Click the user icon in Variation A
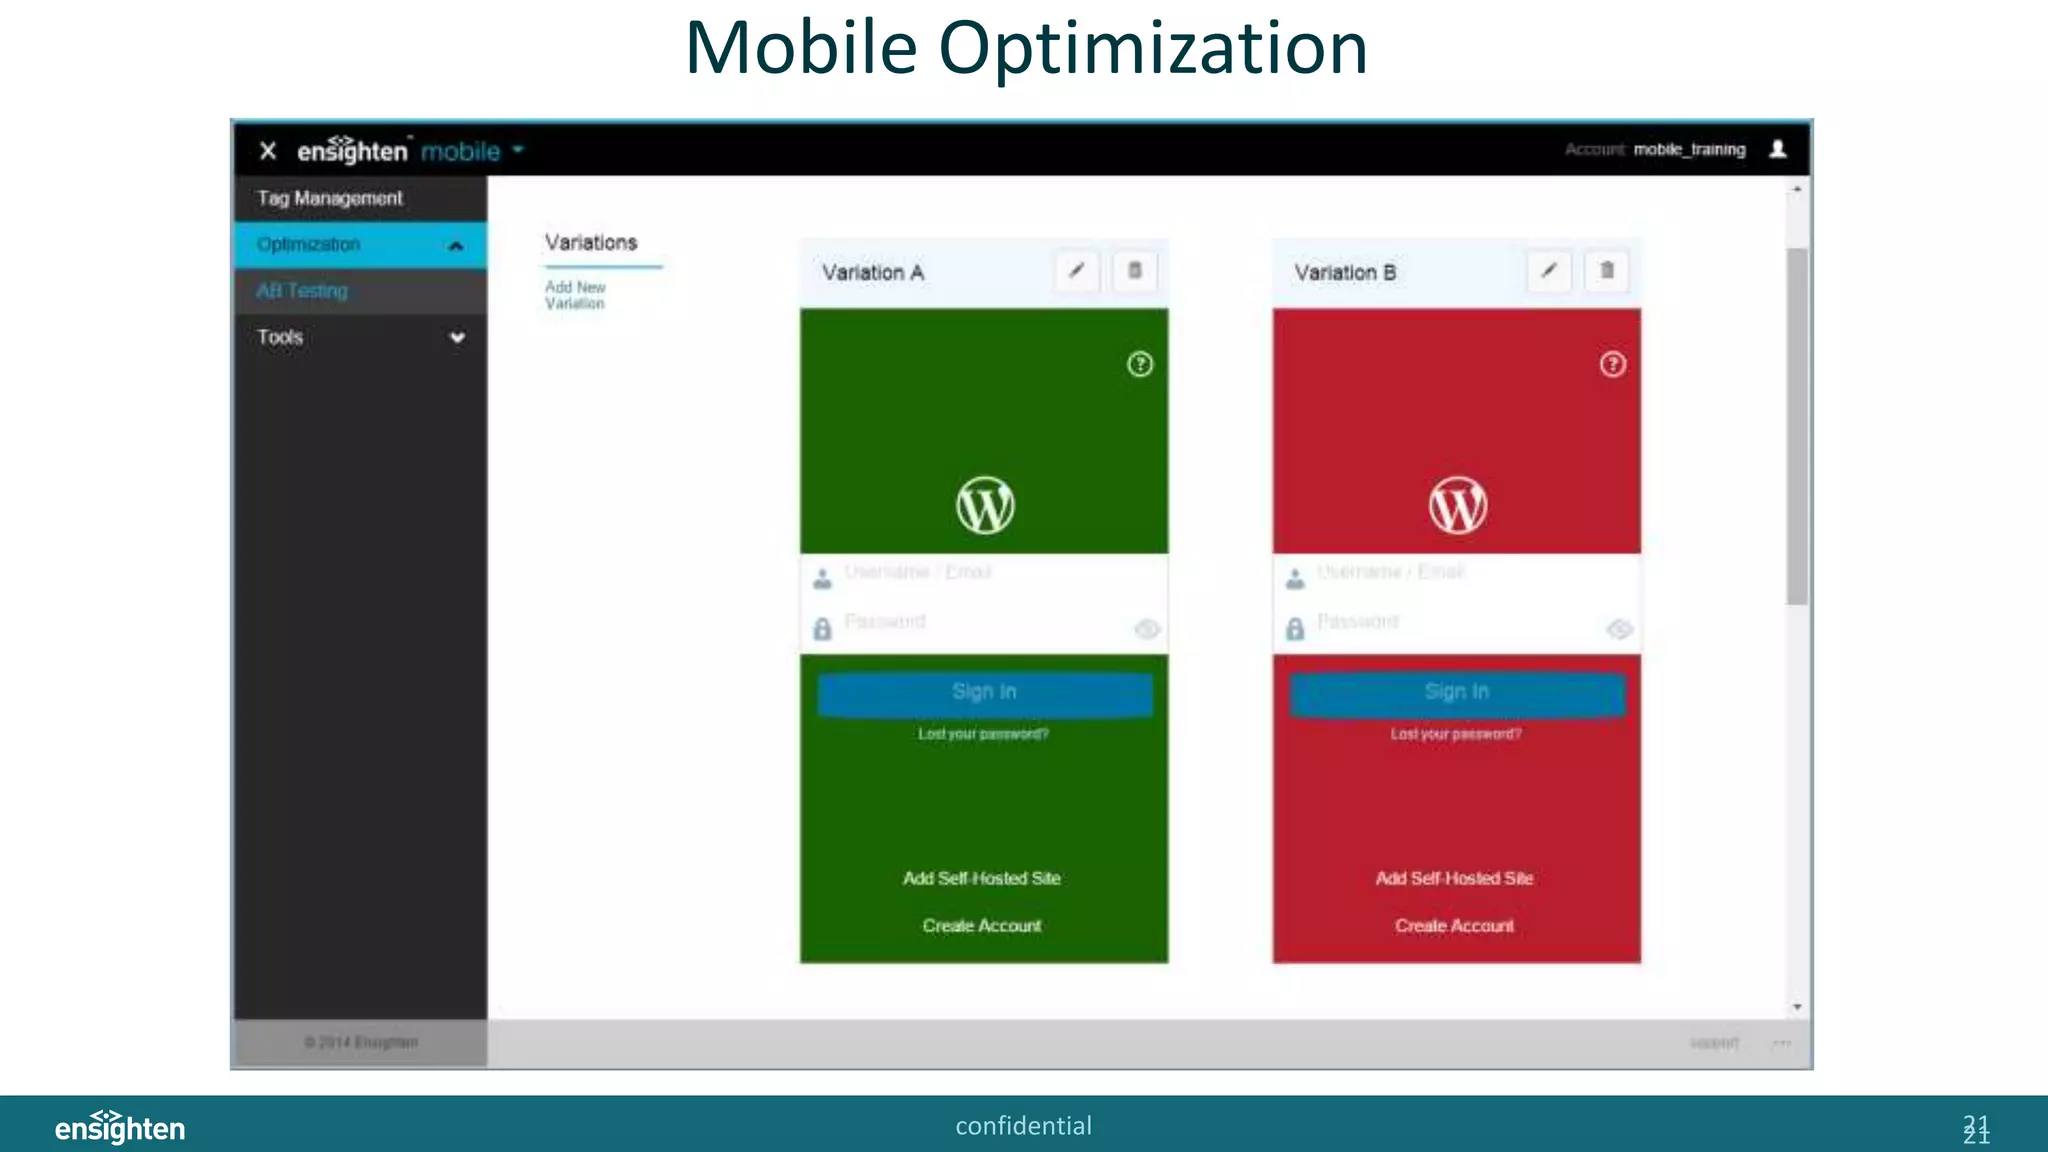The height and width of the screenshot is (1152, 2048). [822, 578]
